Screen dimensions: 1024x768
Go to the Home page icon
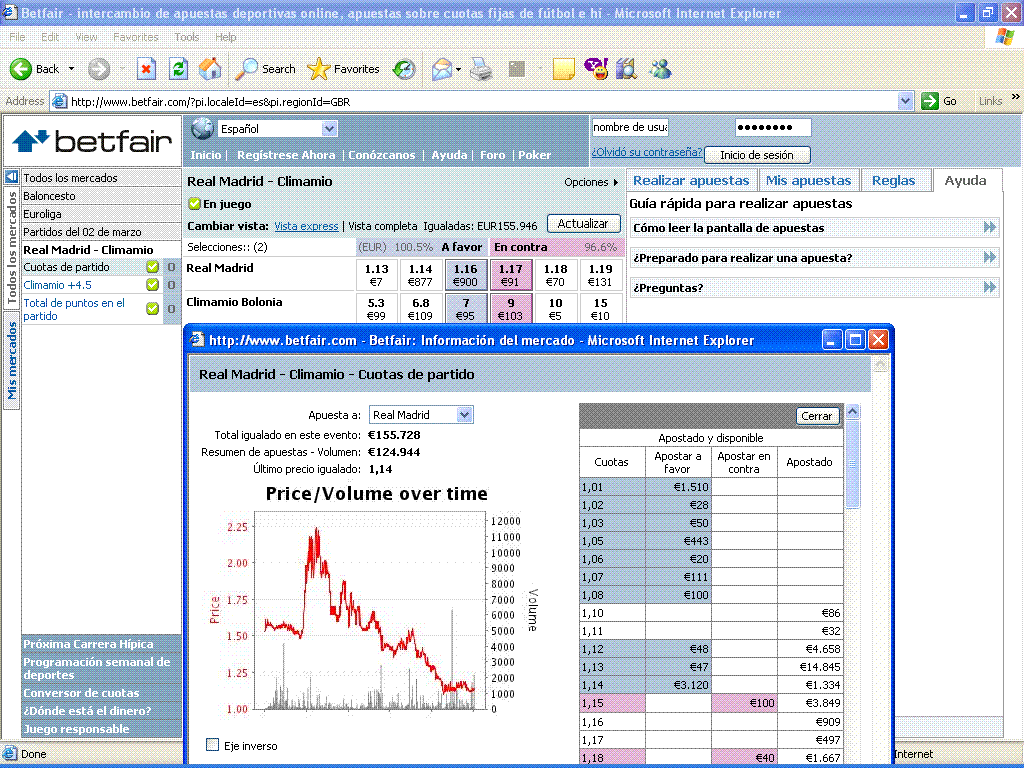click(210, 69)
